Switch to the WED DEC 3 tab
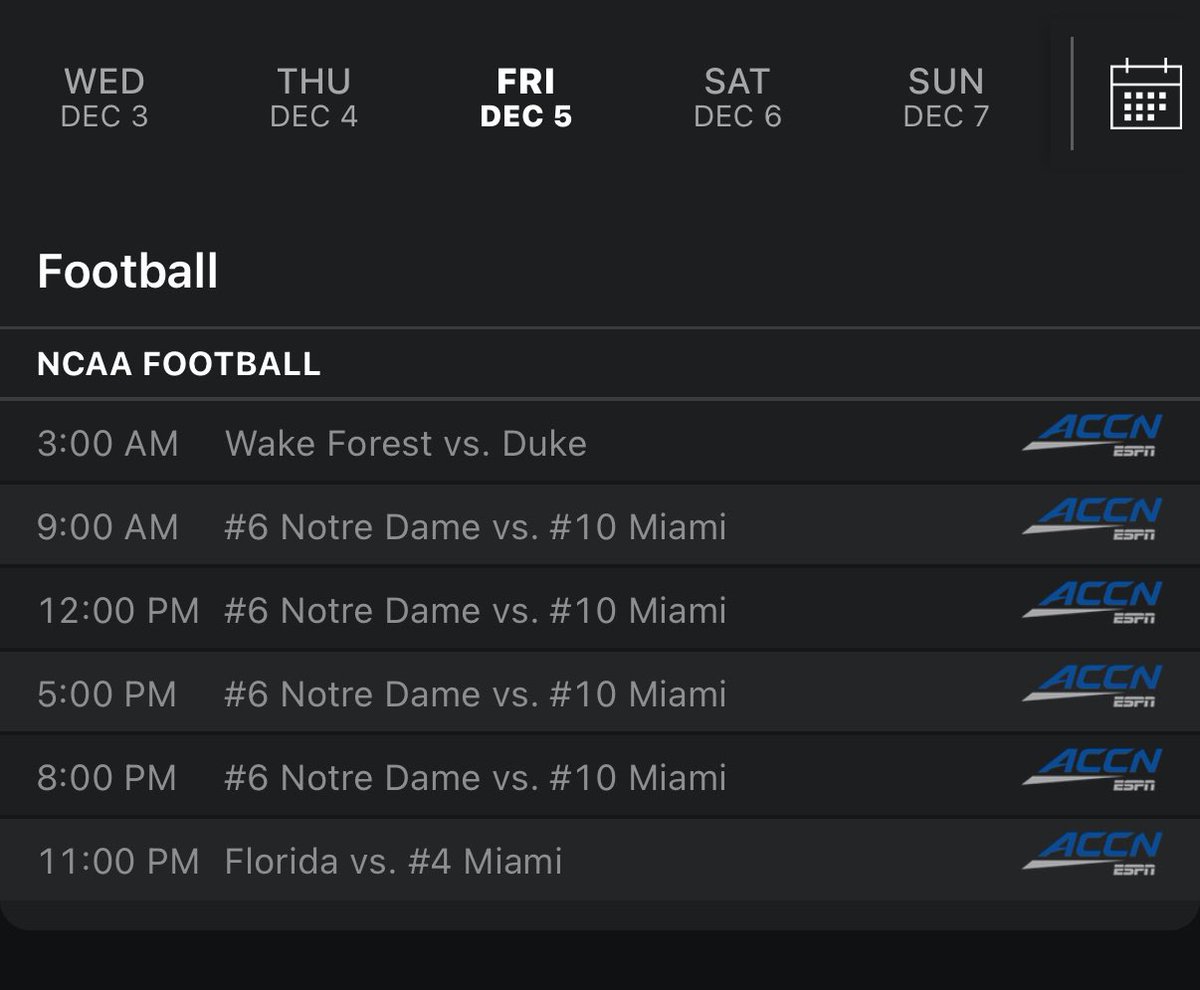Viewport: 1200px width, 990px height. (x=104, y=97)
